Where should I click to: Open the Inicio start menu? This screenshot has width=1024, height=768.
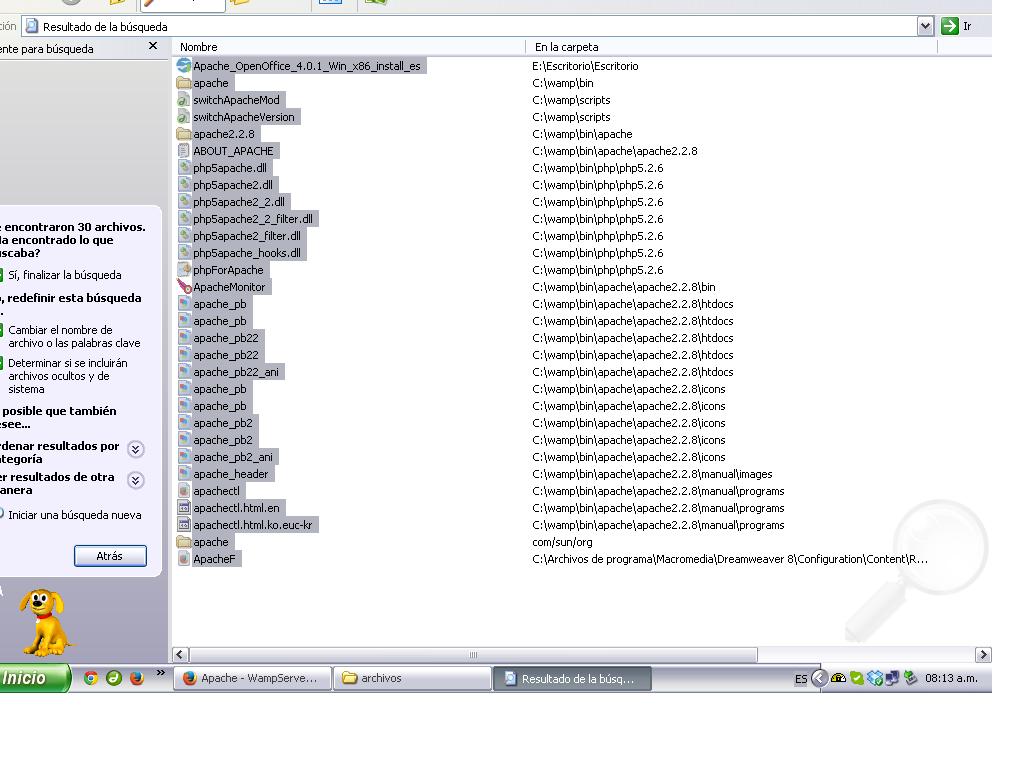tap(34, 678)
